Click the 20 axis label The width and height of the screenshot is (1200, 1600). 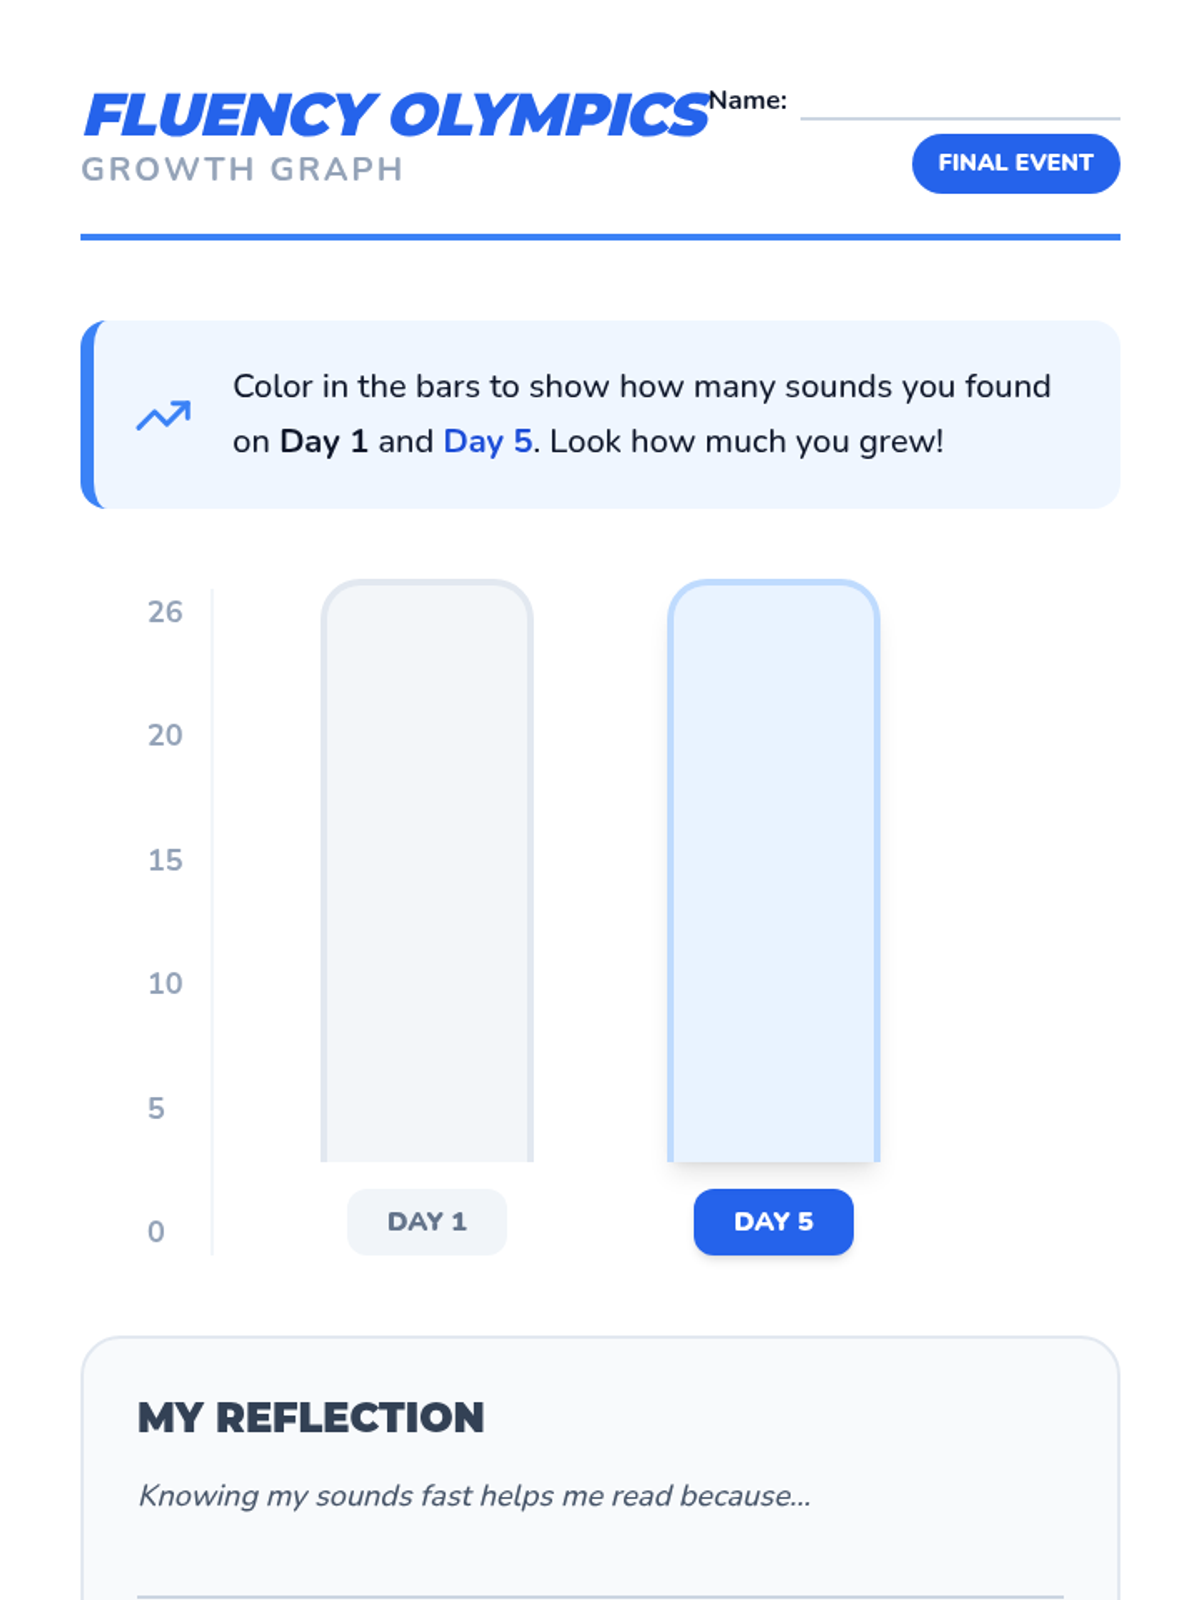click(165, 735)
